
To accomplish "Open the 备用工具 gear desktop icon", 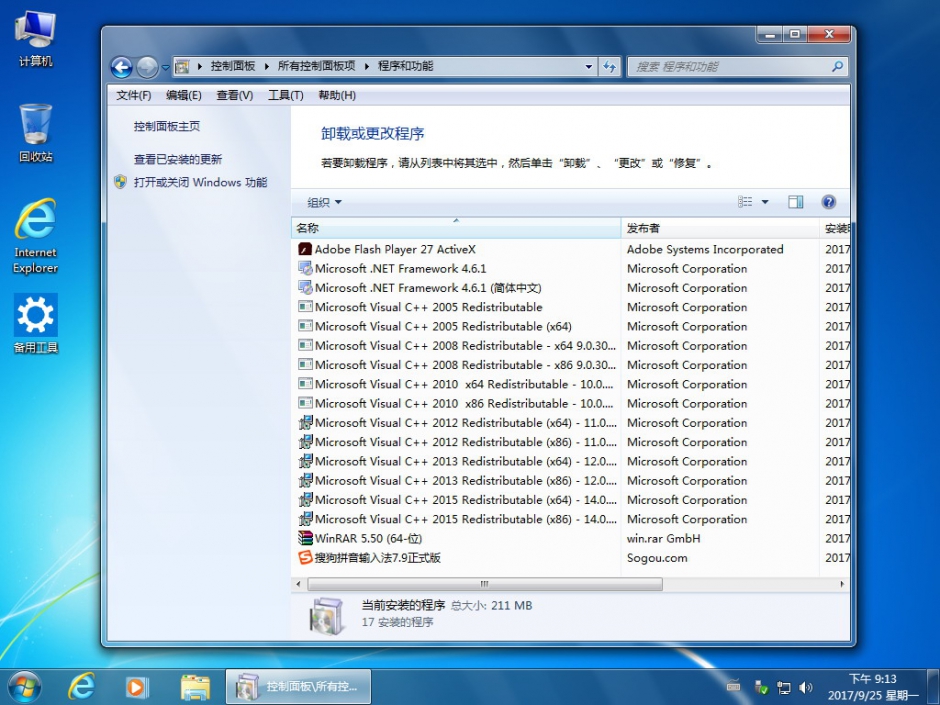I will click(x=35, y=323).
